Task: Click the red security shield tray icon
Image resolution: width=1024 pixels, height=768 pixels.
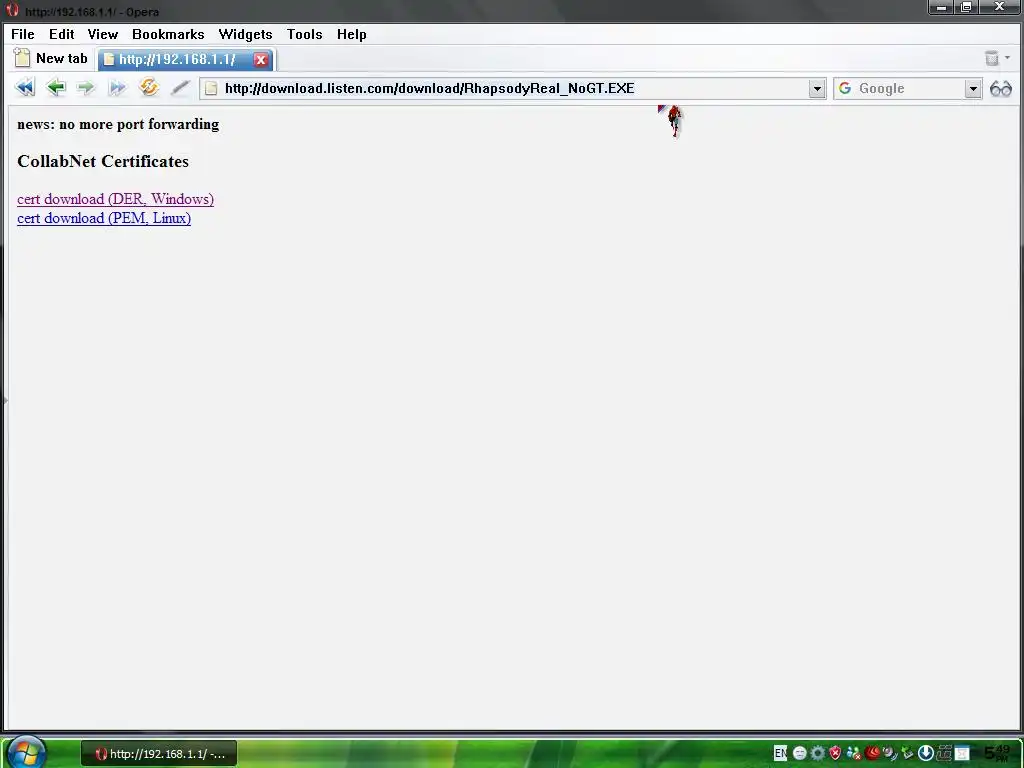Action: [835, 753]
